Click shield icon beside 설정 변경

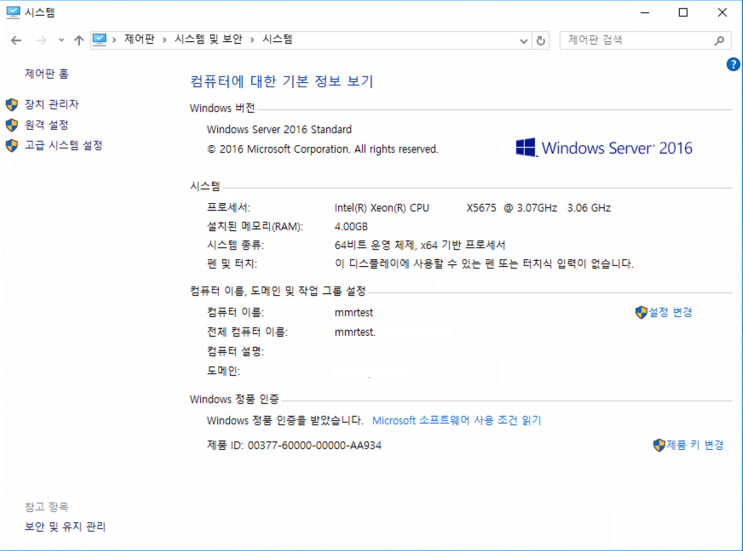coord(641,312)
